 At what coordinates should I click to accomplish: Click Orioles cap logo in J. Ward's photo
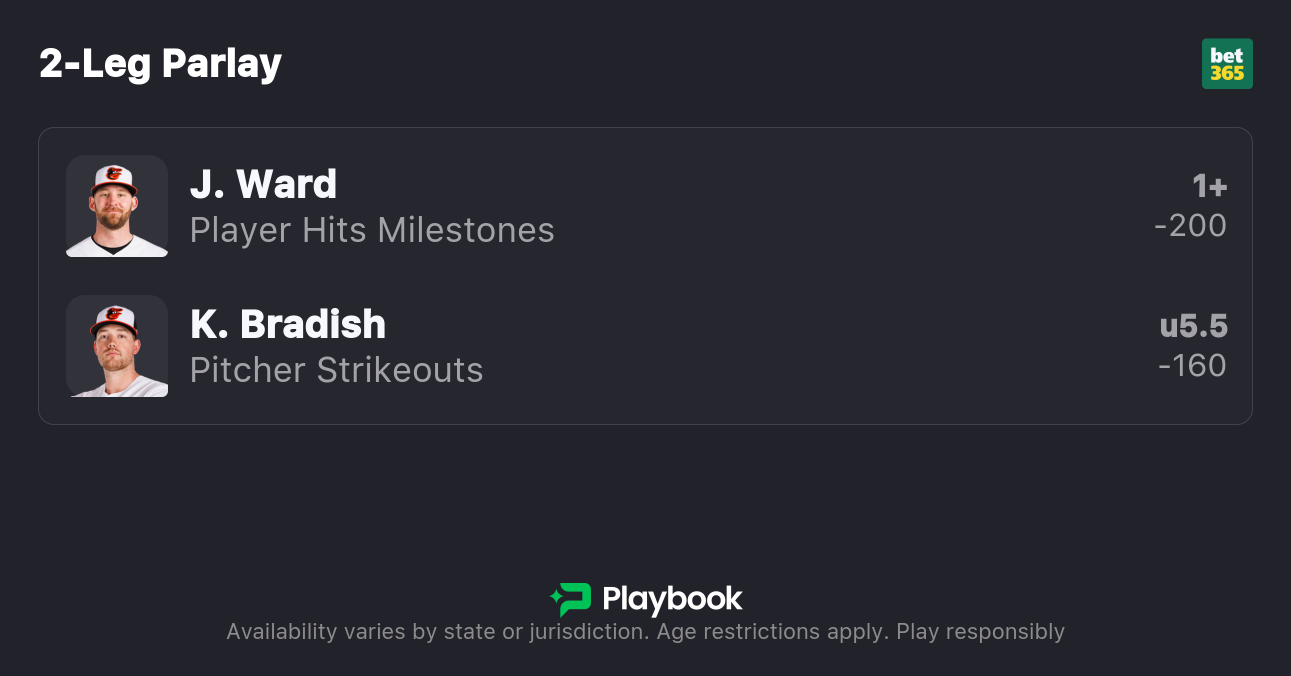(x=114, y=174)
